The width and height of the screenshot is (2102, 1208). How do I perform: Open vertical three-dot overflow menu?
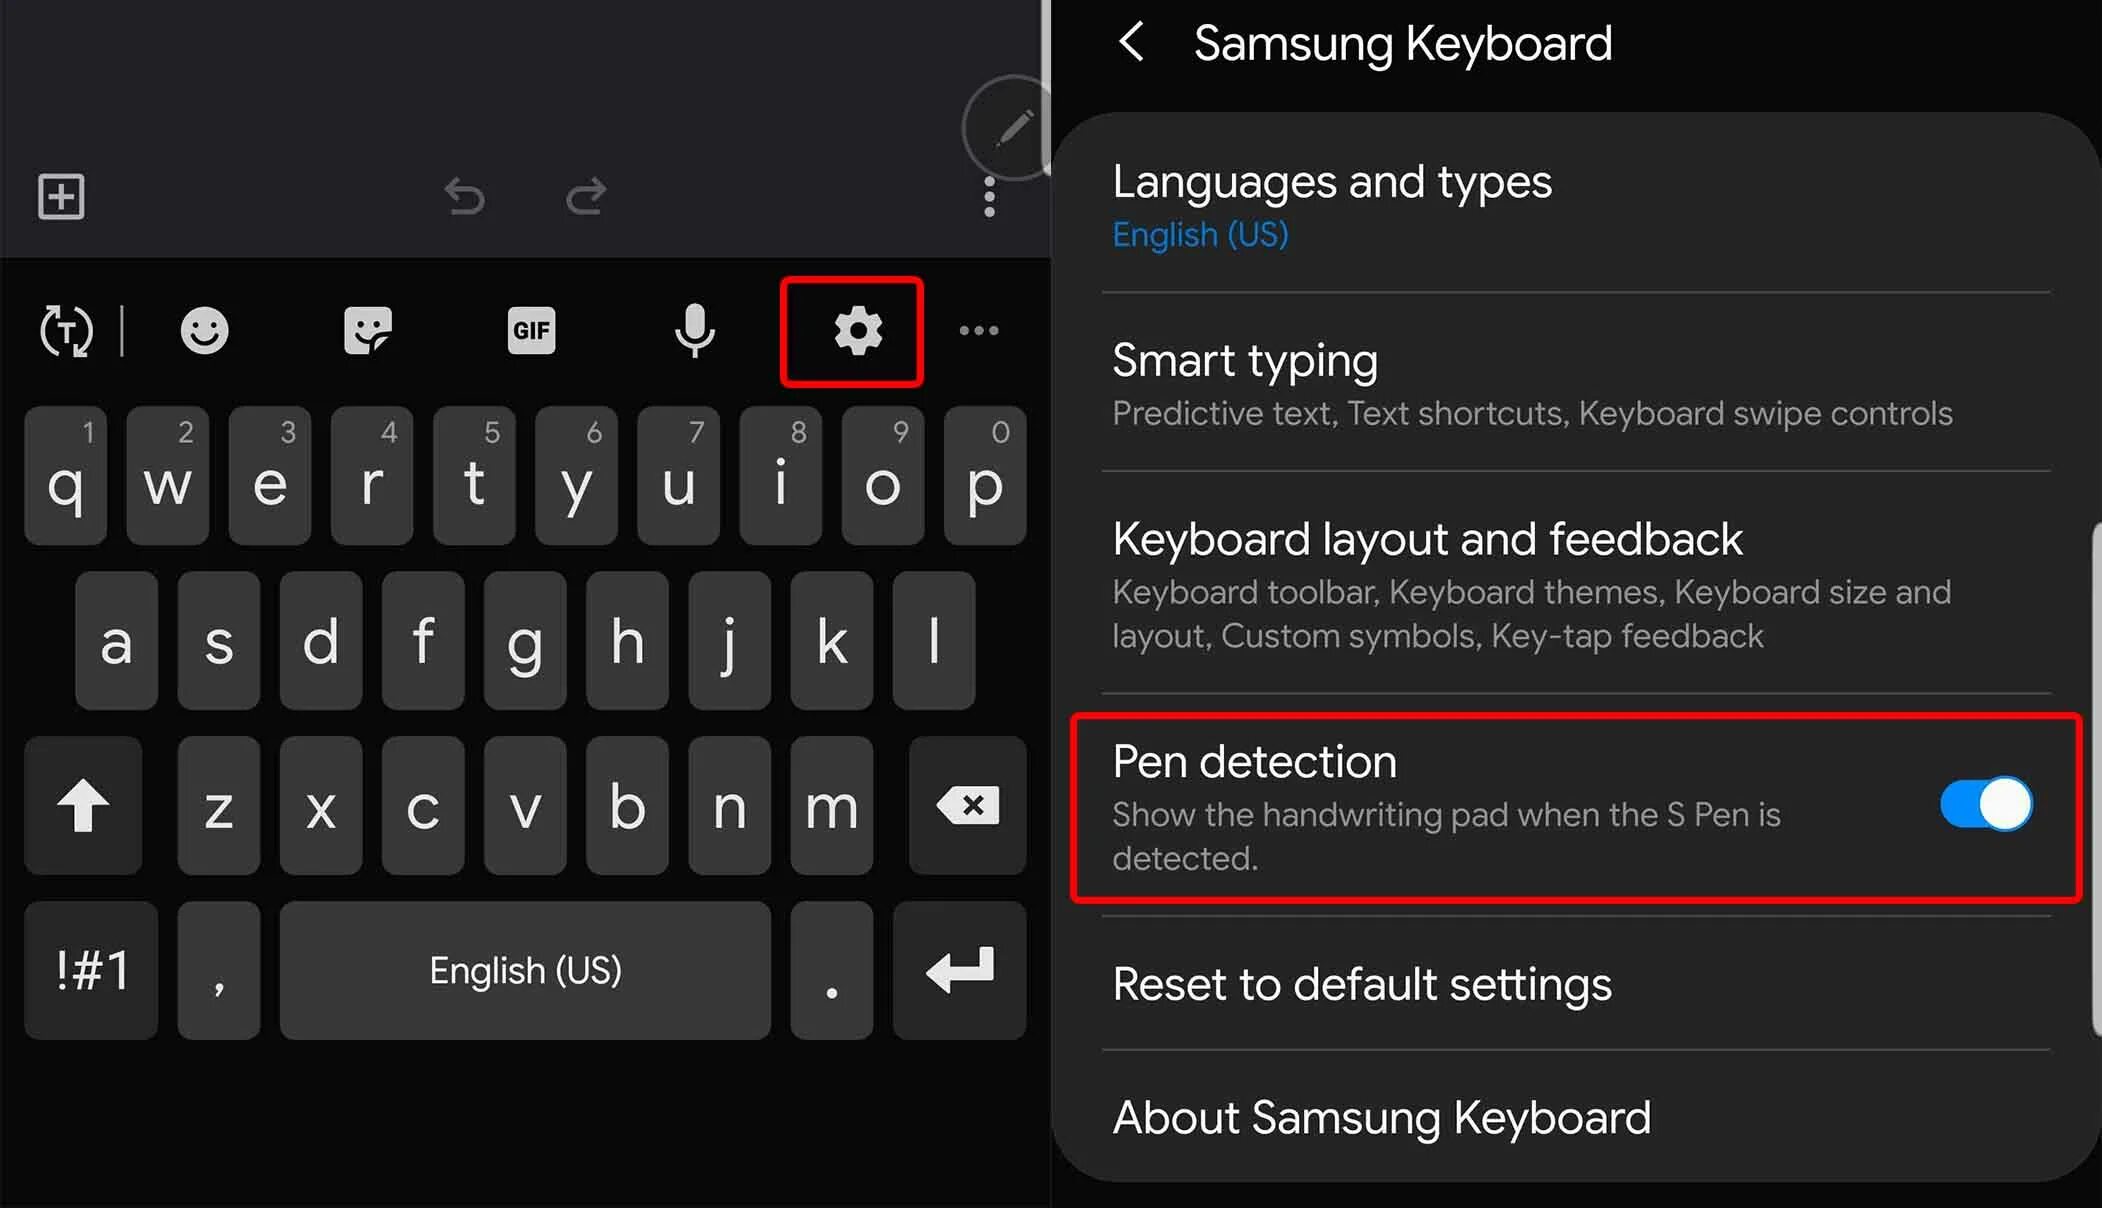point(989,197)
